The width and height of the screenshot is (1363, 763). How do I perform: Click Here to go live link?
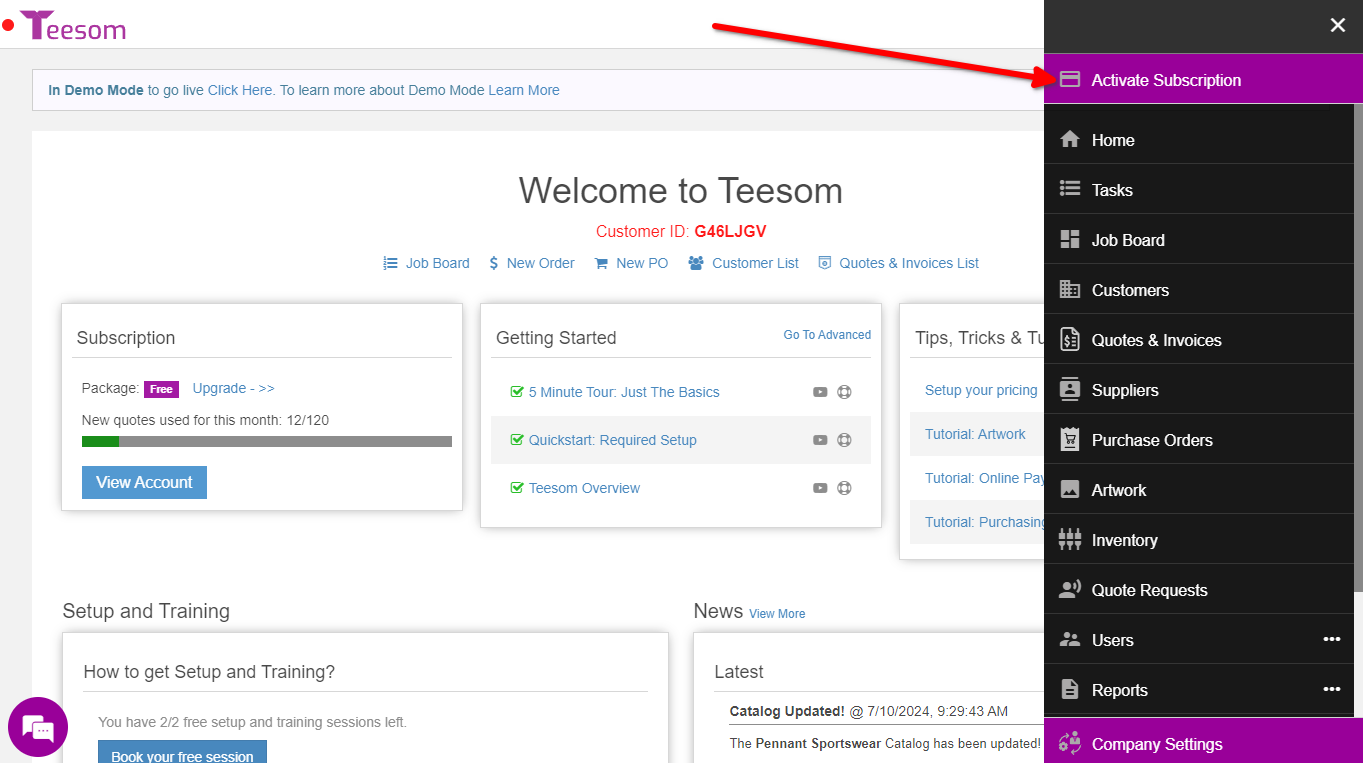(x=240, y=90)
